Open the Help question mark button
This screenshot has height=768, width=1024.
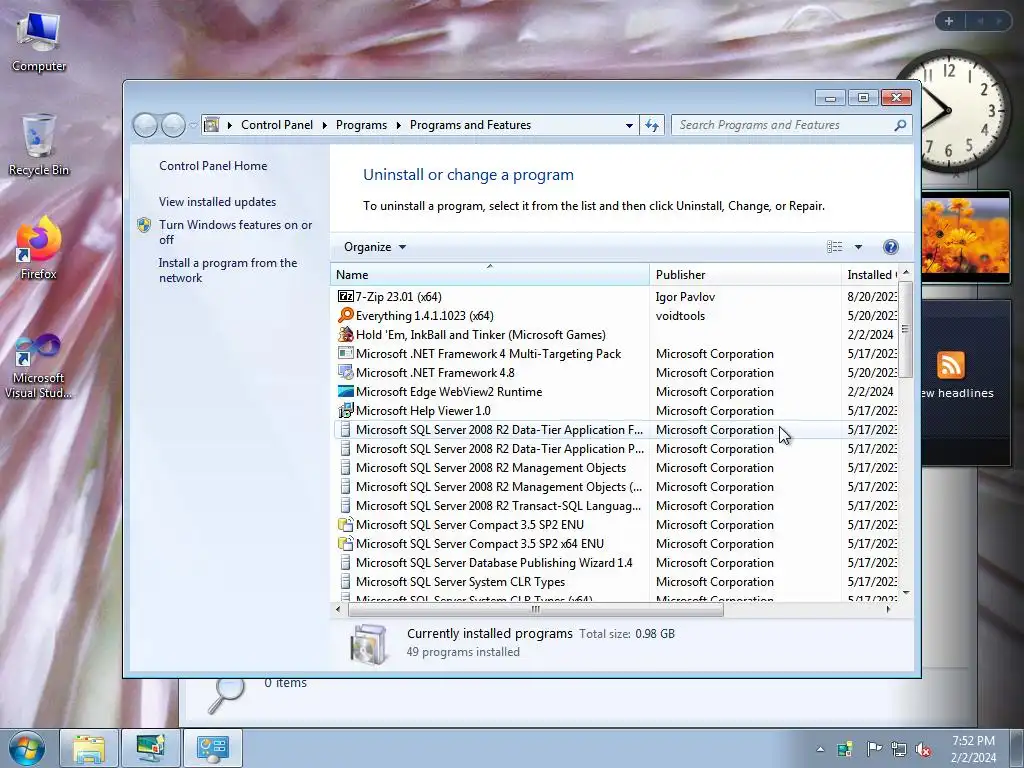(891, 247)
